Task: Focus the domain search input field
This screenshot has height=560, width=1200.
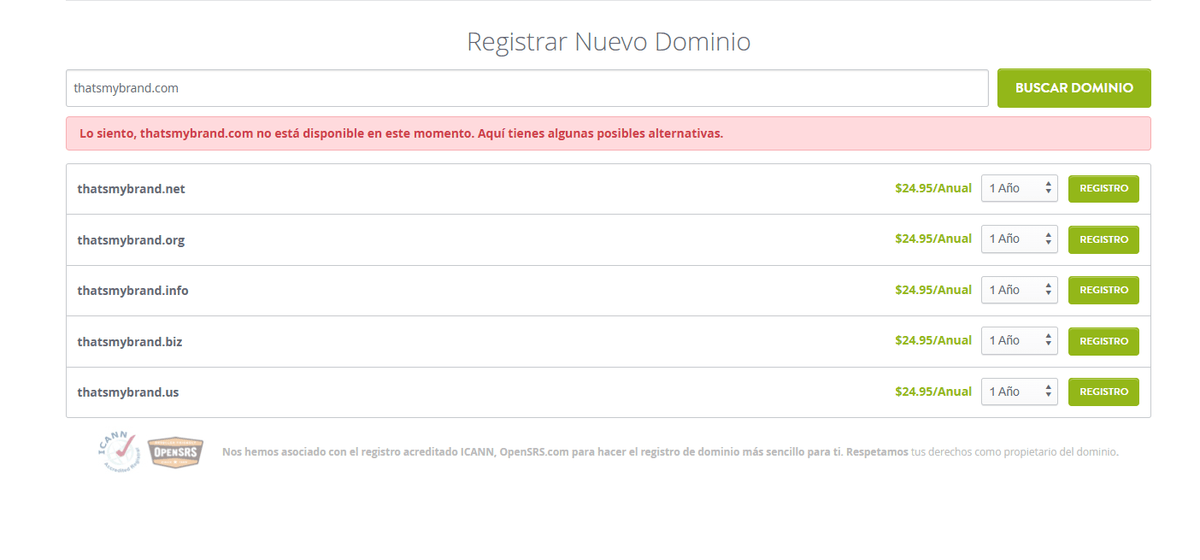Action: 527,88
